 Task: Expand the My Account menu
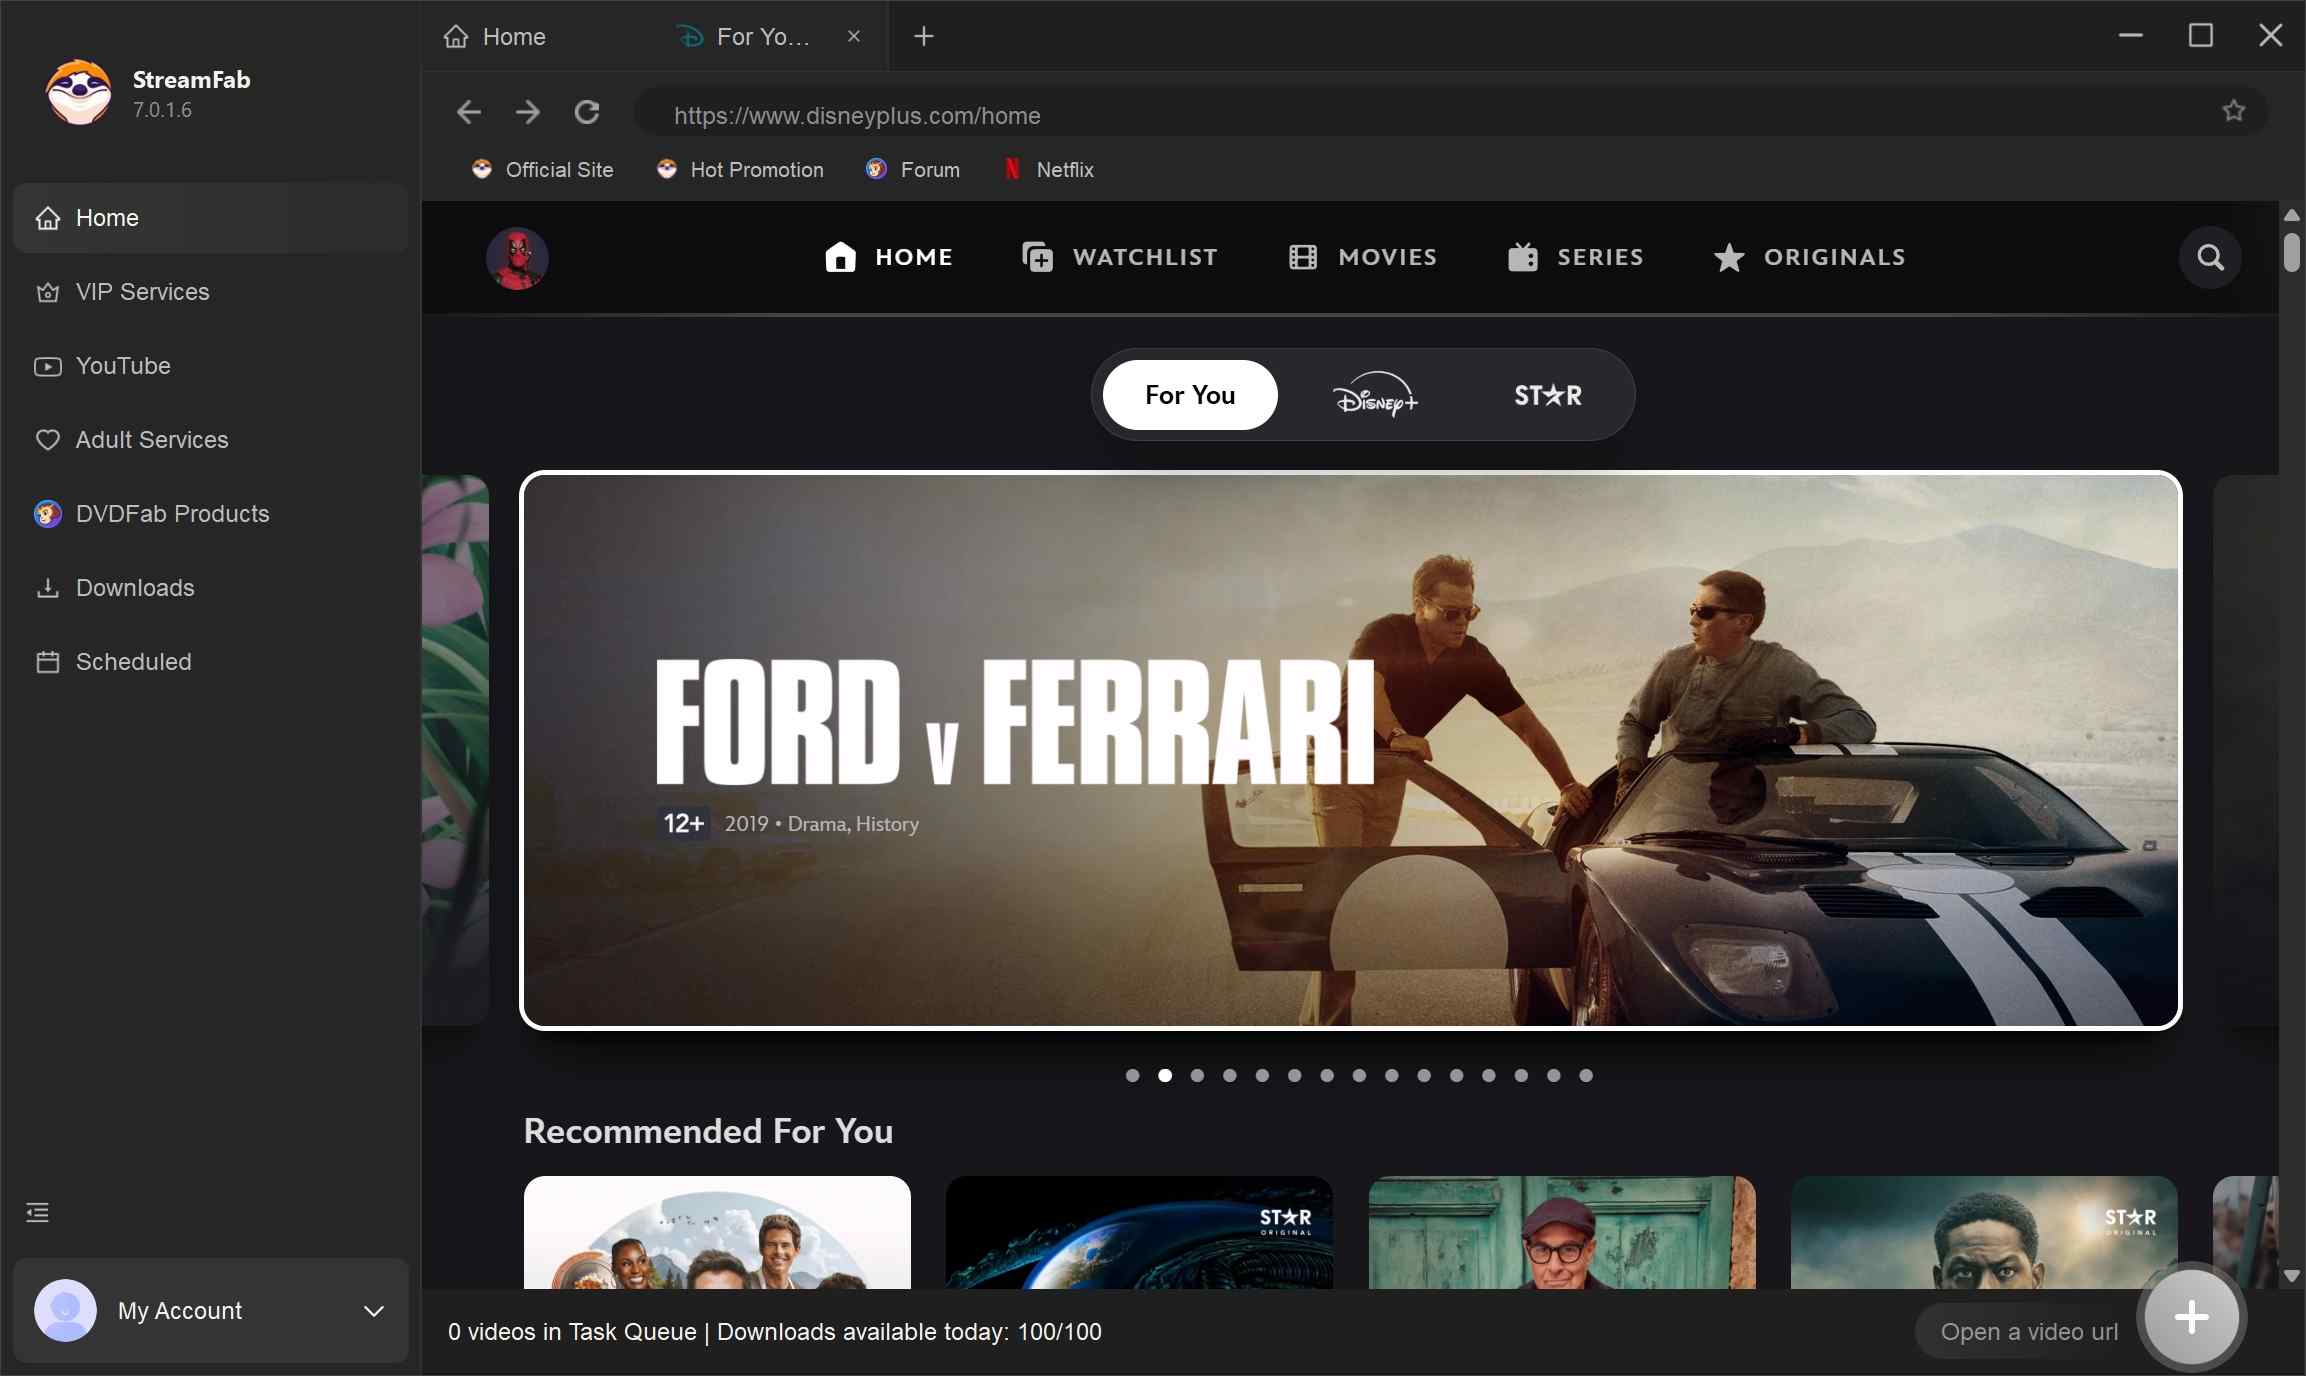(x=374, y=1311)
